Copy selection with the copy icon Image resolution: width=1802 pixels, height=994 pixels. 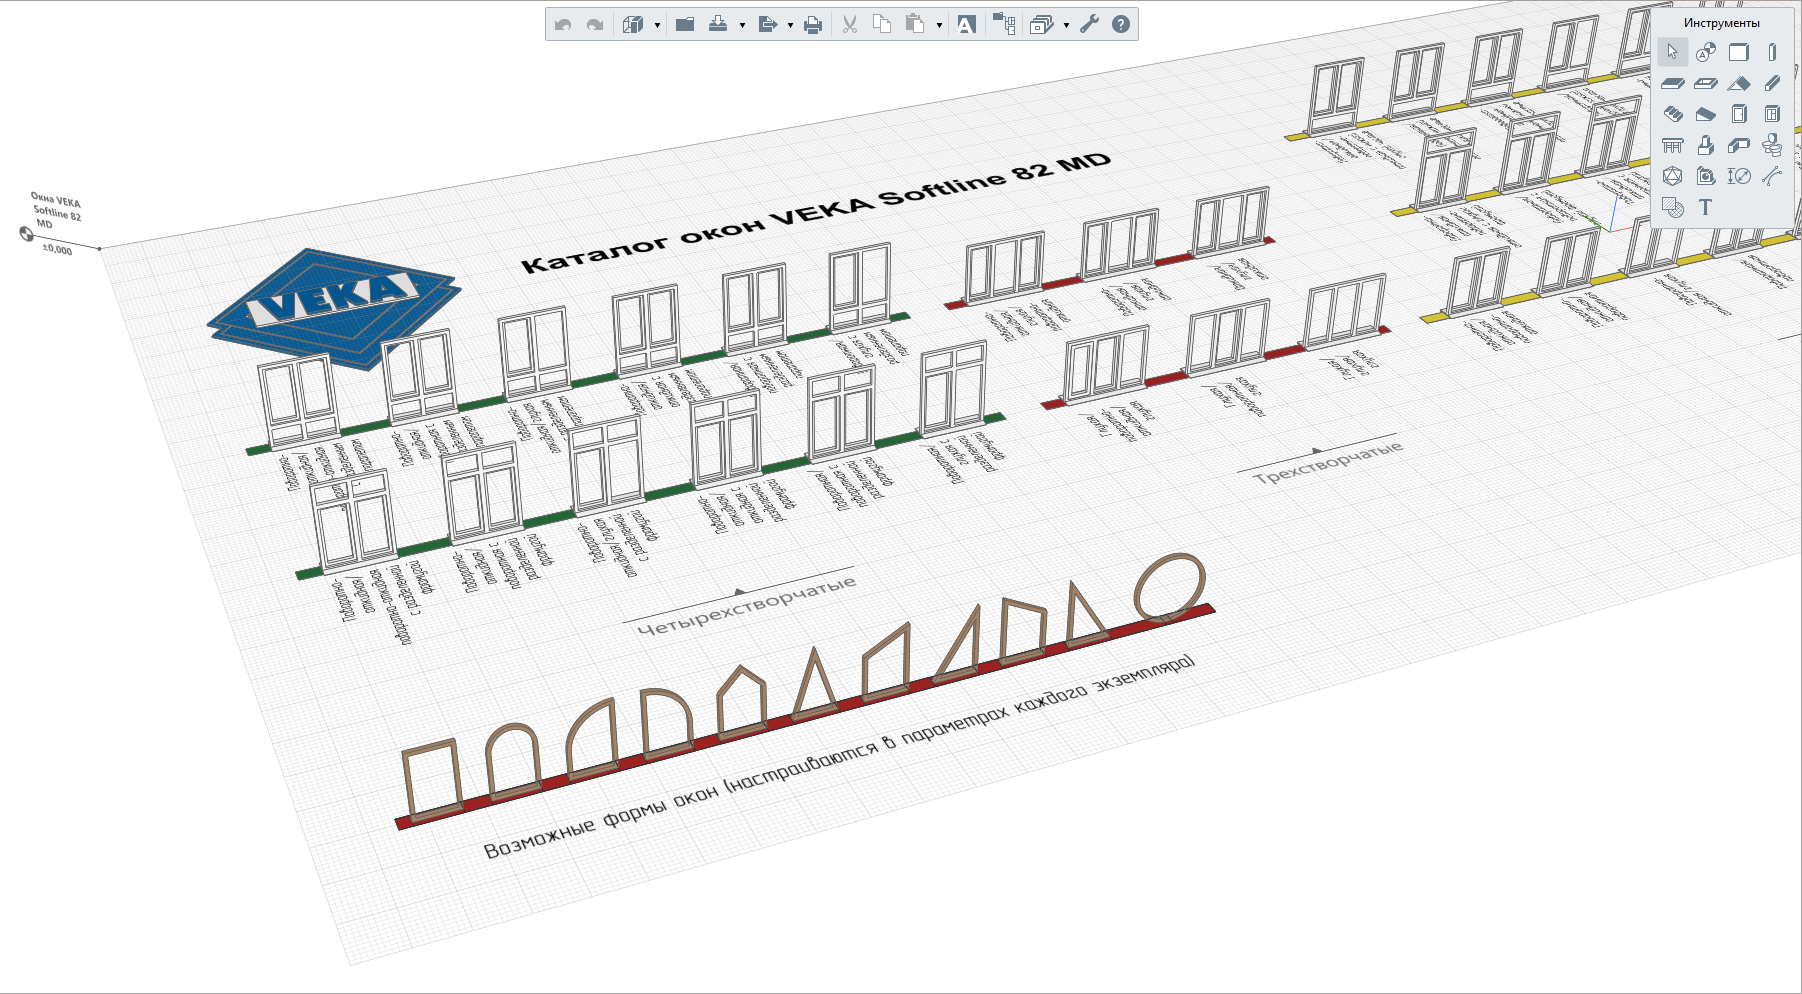coord(882,25)
